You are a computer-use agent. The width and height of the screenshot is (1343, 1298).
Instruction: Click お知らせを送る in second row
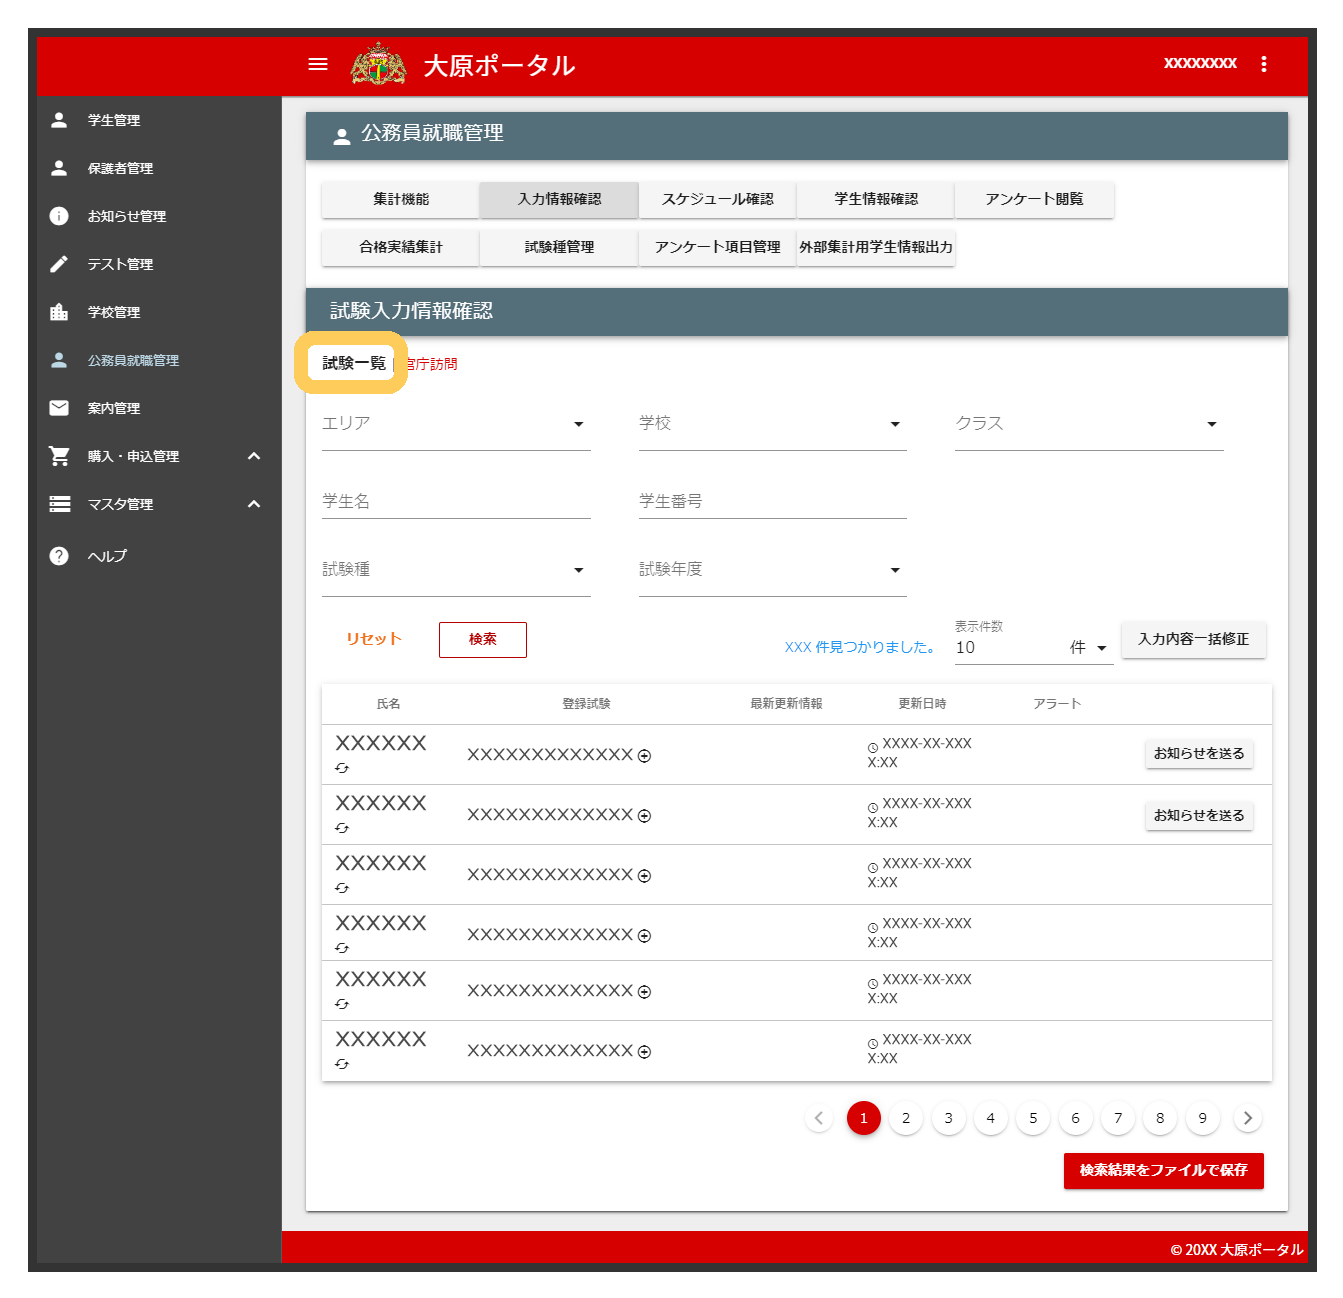pos(1199,815)
